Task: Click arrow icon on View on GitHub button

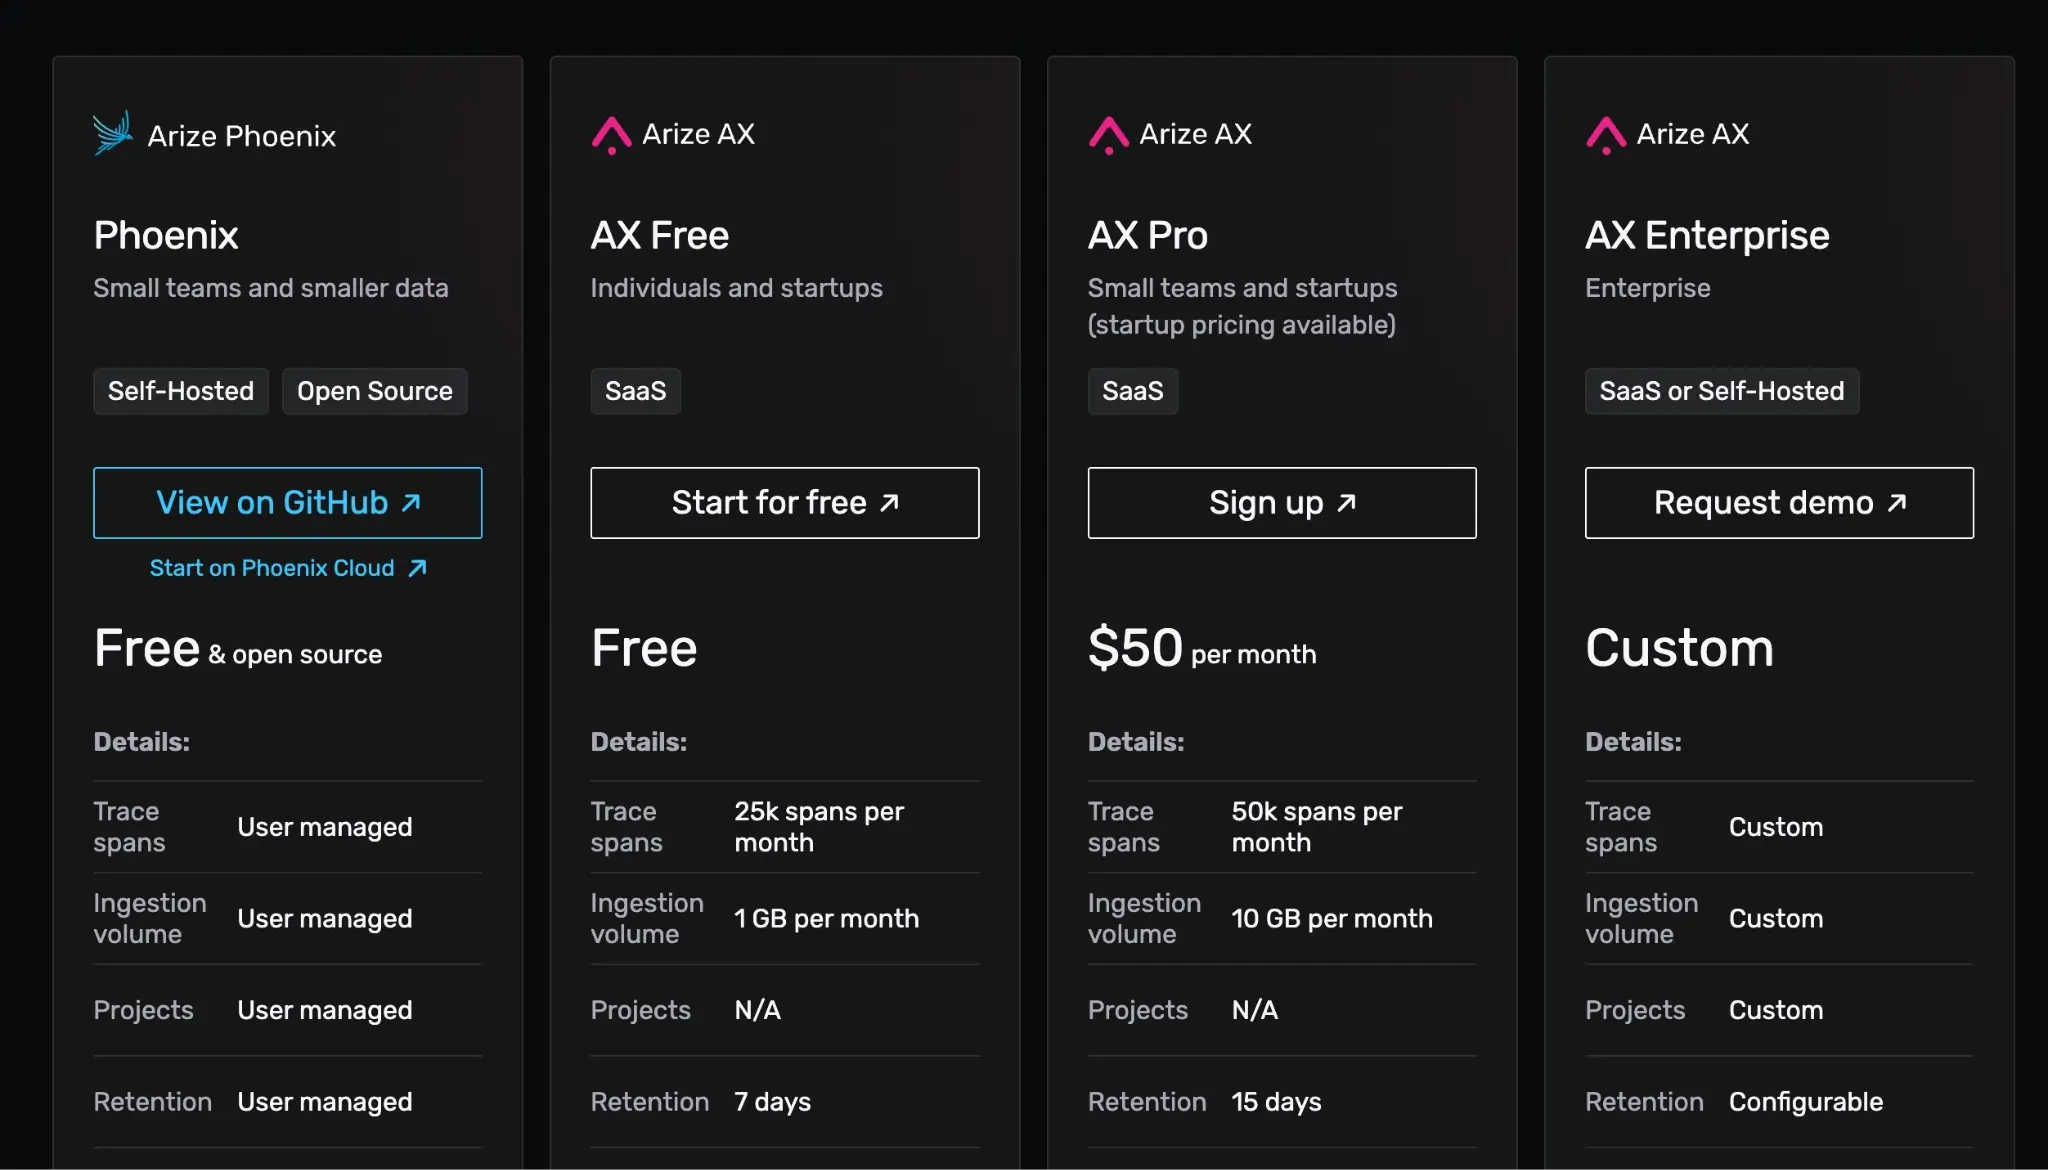Action: click(411, 503)
